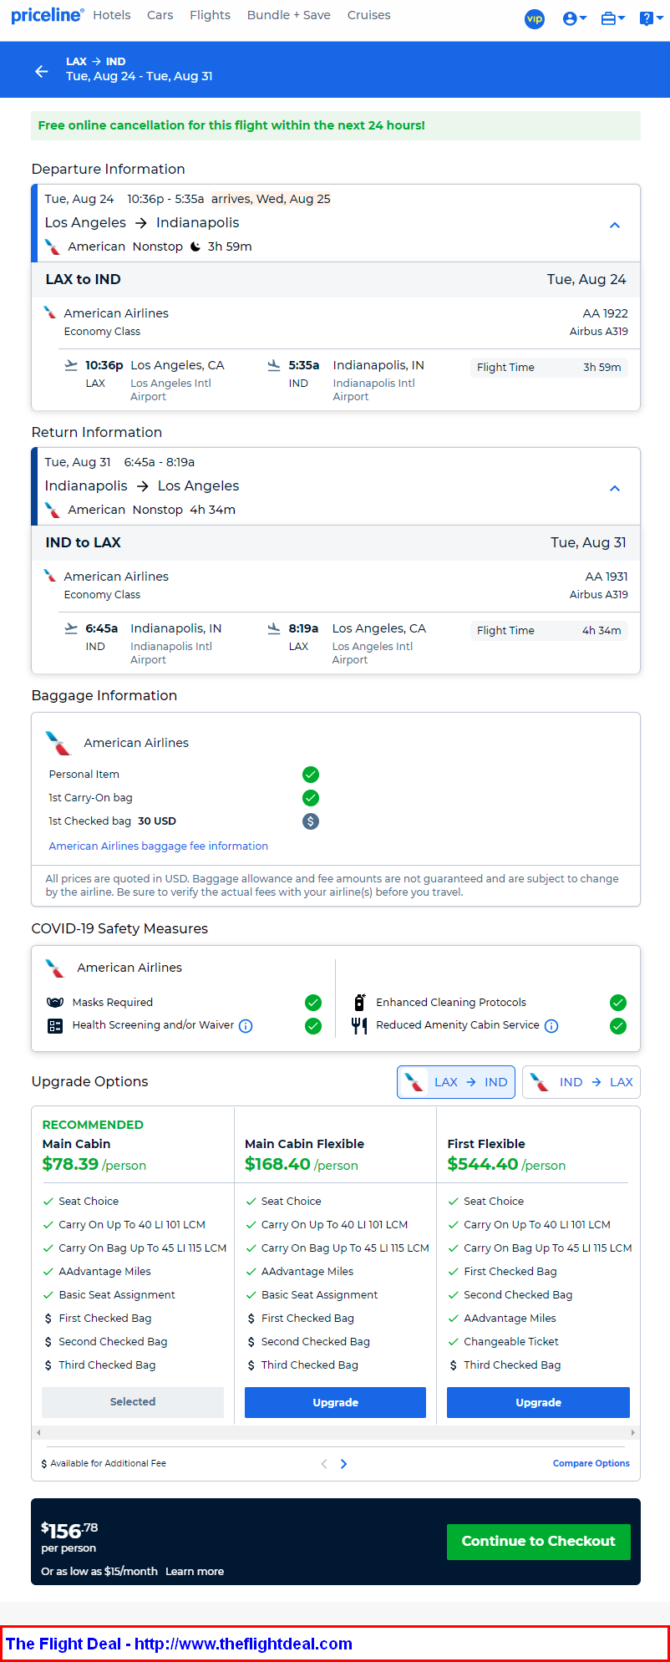Click the dollar icon for 1st Checked bag
This screenshot has height=1662, width=670.
(x=311, y=821)
